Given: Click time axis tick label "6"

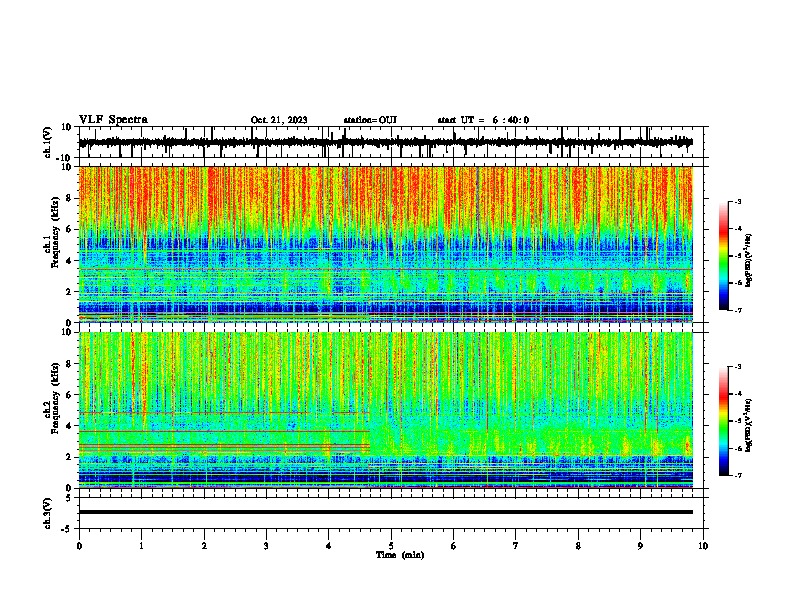Looking at the screenshot, I should click(x=454, y=546).
